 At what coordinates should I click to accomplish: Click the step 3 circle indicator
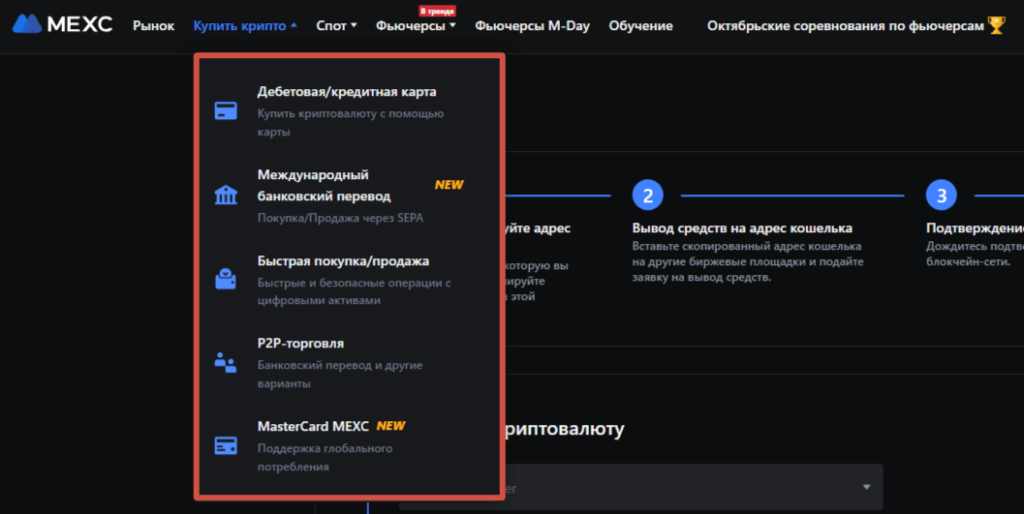pyautogui.click(x=941, y=195)
